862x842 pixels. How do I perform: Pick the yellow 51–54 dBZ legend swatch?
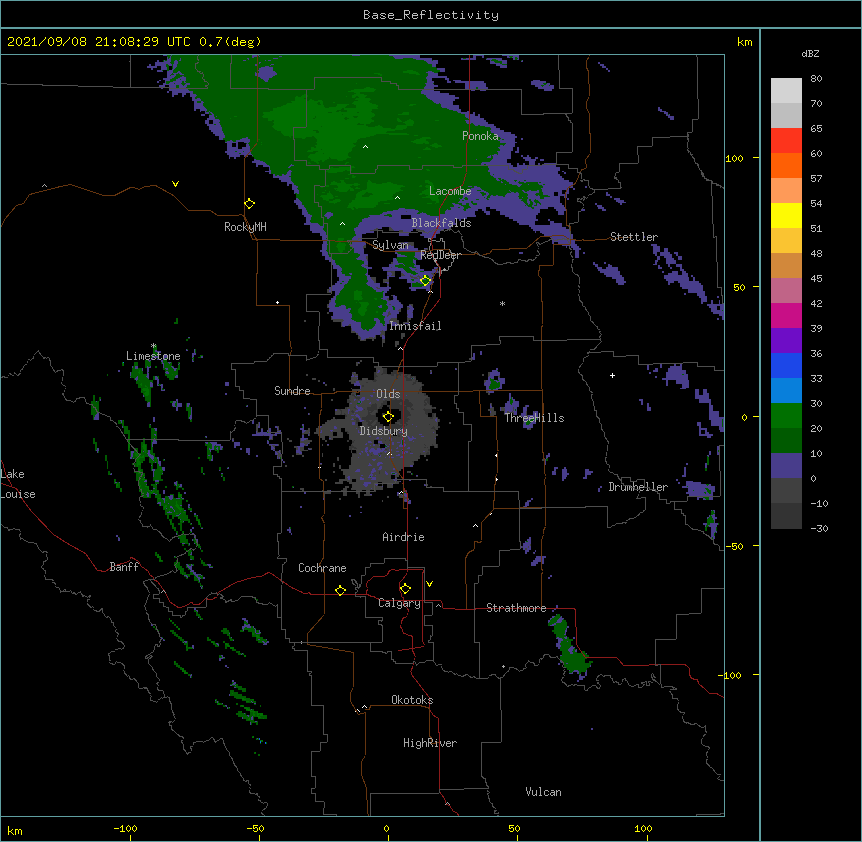(x=786, y=215)
